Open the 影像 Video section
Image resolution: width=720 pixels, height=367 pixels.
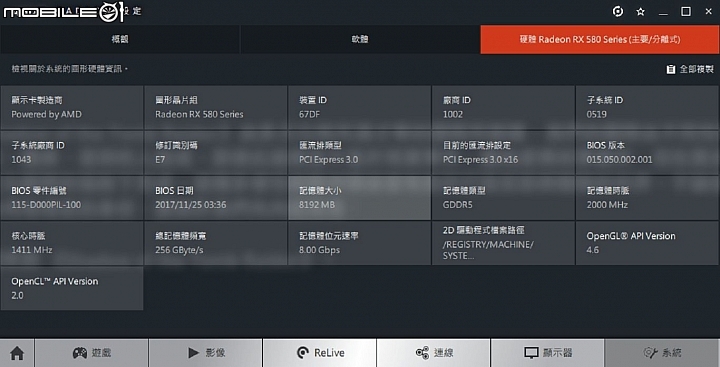click(x=206, y=353)
